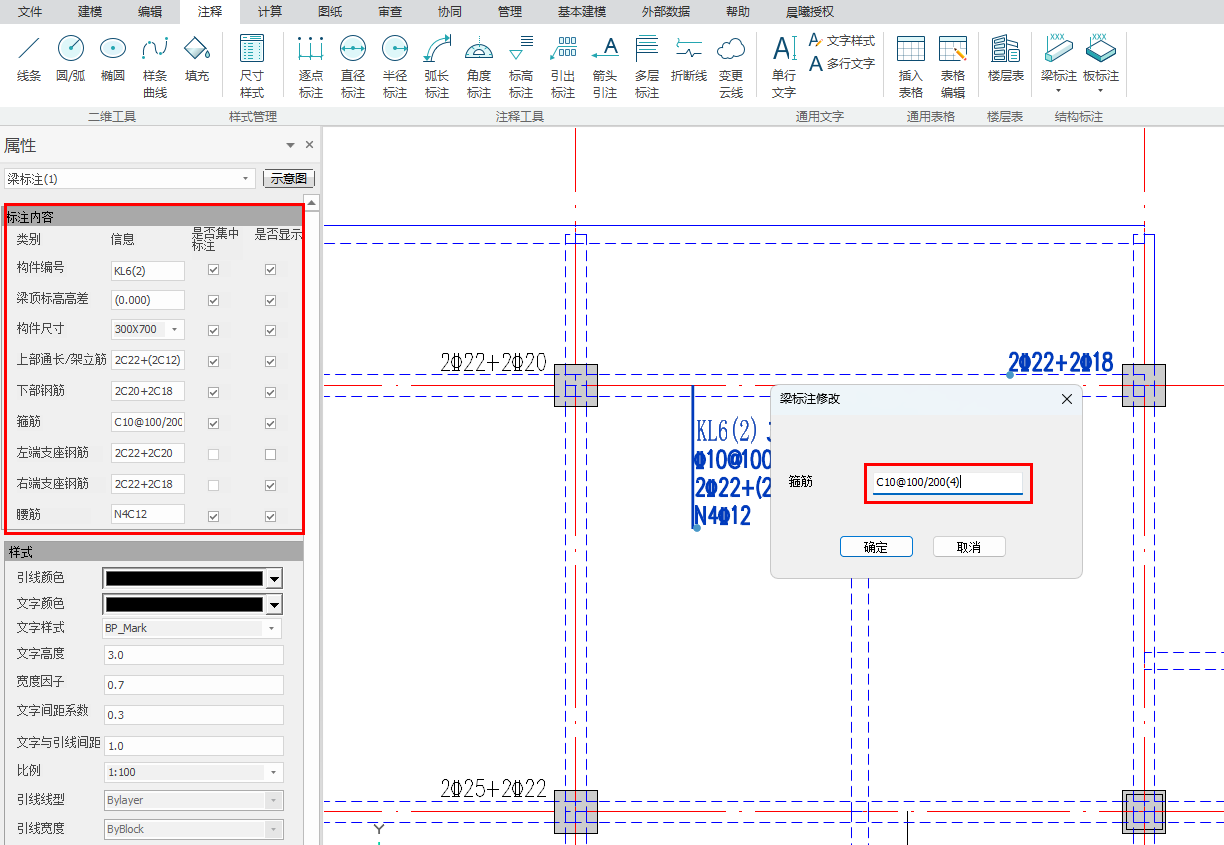
Task: Choose the 圆/弧 circle arc tool
Action: coord(71,59)
